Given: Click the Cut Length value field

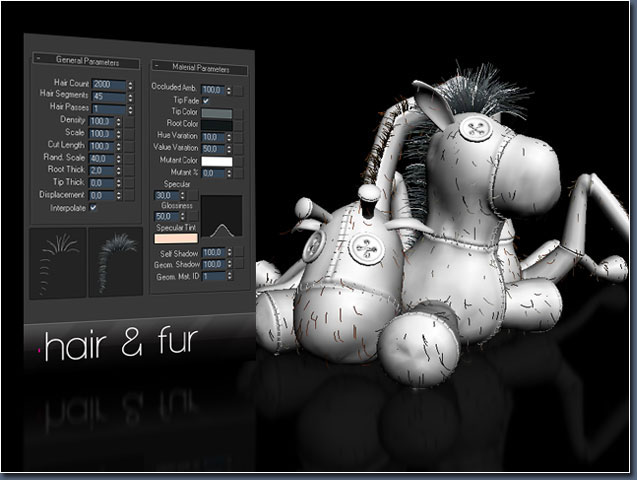Looking at the screenshot, I should 102,146.
